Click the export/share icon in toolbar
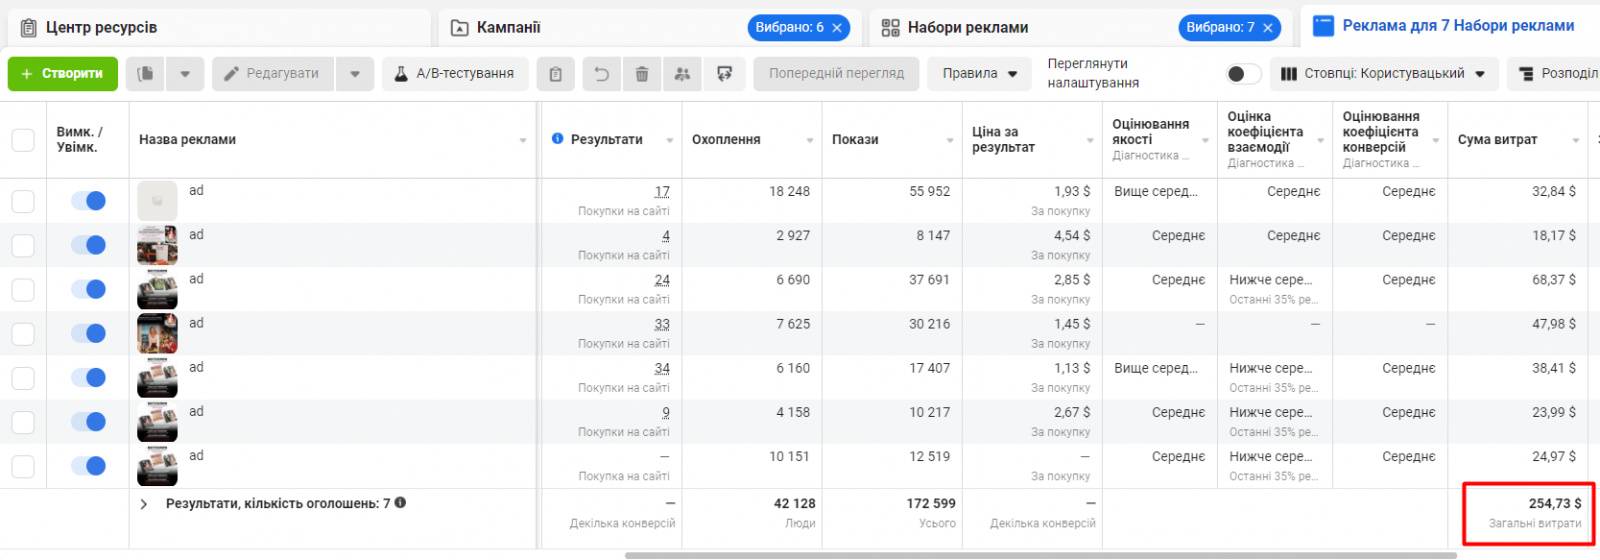1600x560 pixels. coord(725,74)
